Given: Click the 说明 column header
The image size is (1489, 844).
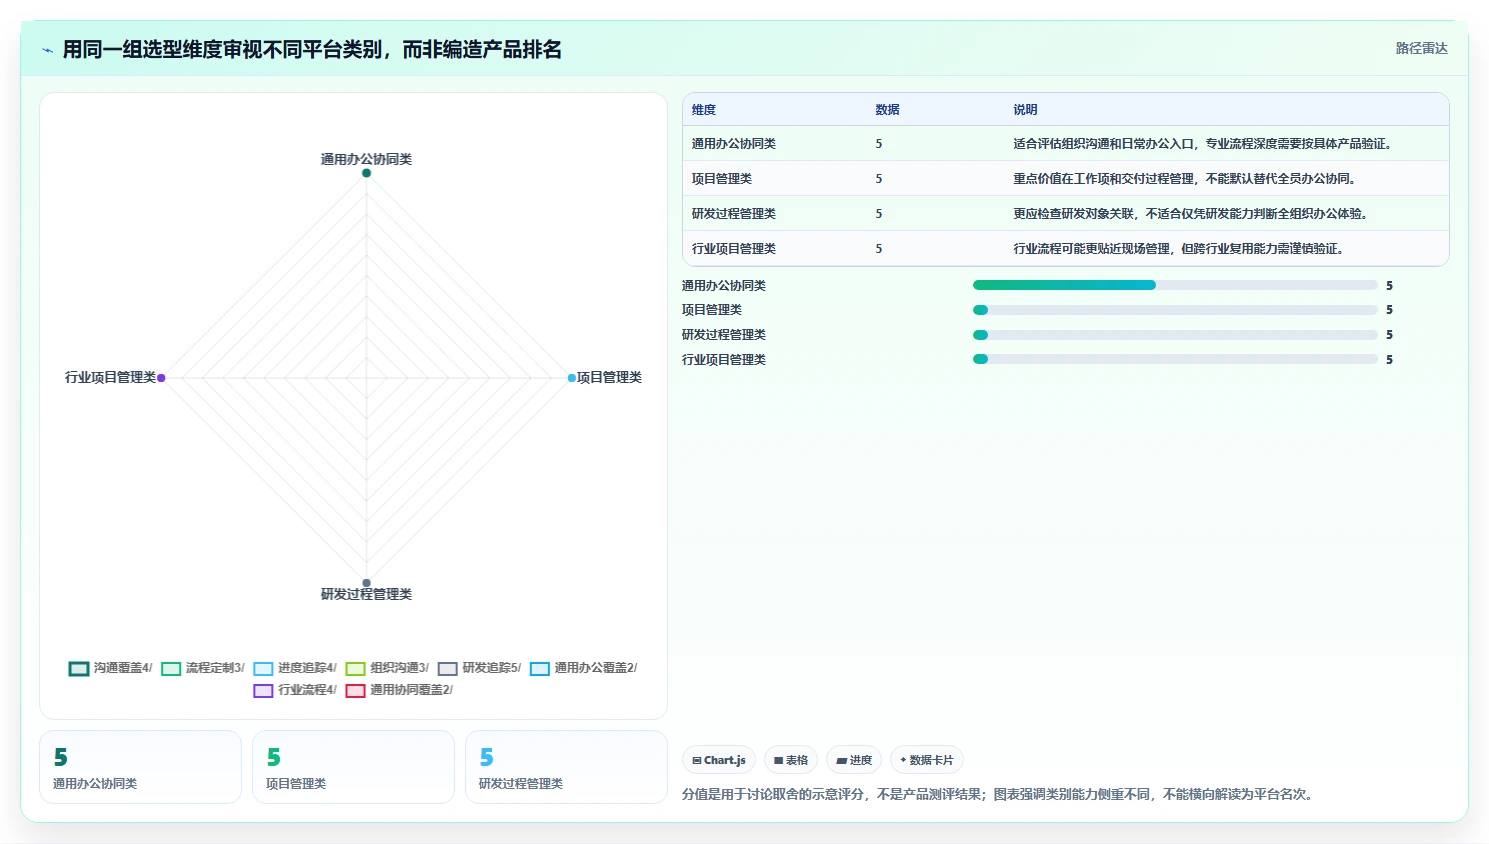Looking at the screenshot, I should tap(1025, 110).
